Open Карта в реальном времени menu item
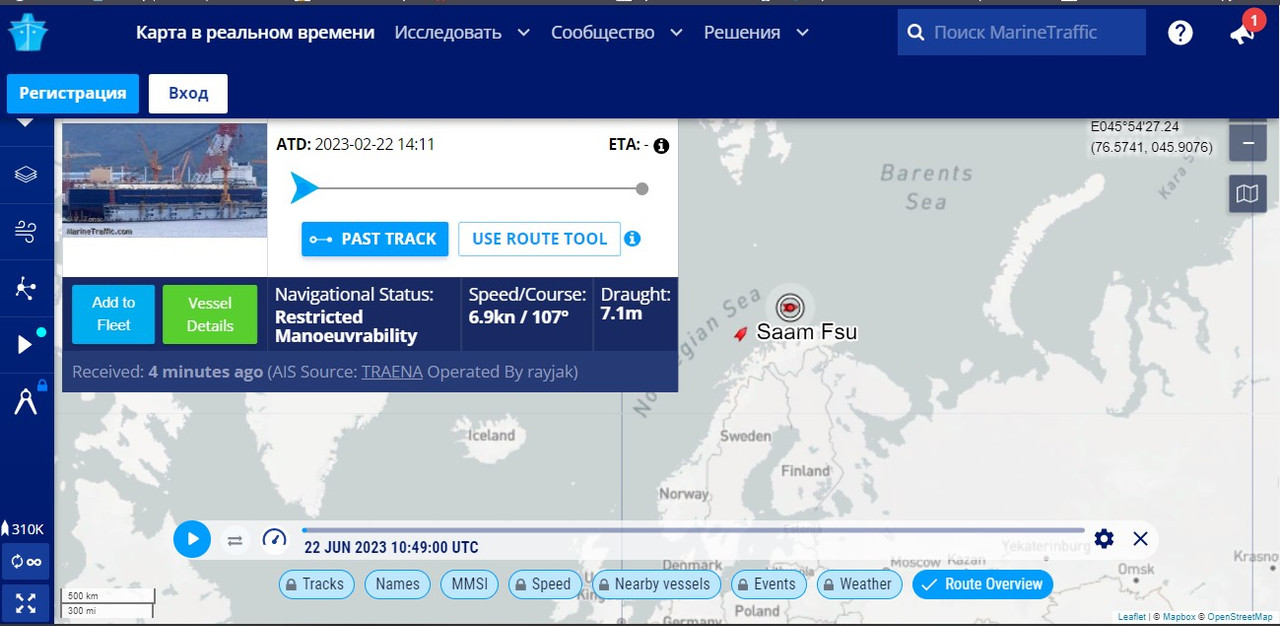 [255, 32]
